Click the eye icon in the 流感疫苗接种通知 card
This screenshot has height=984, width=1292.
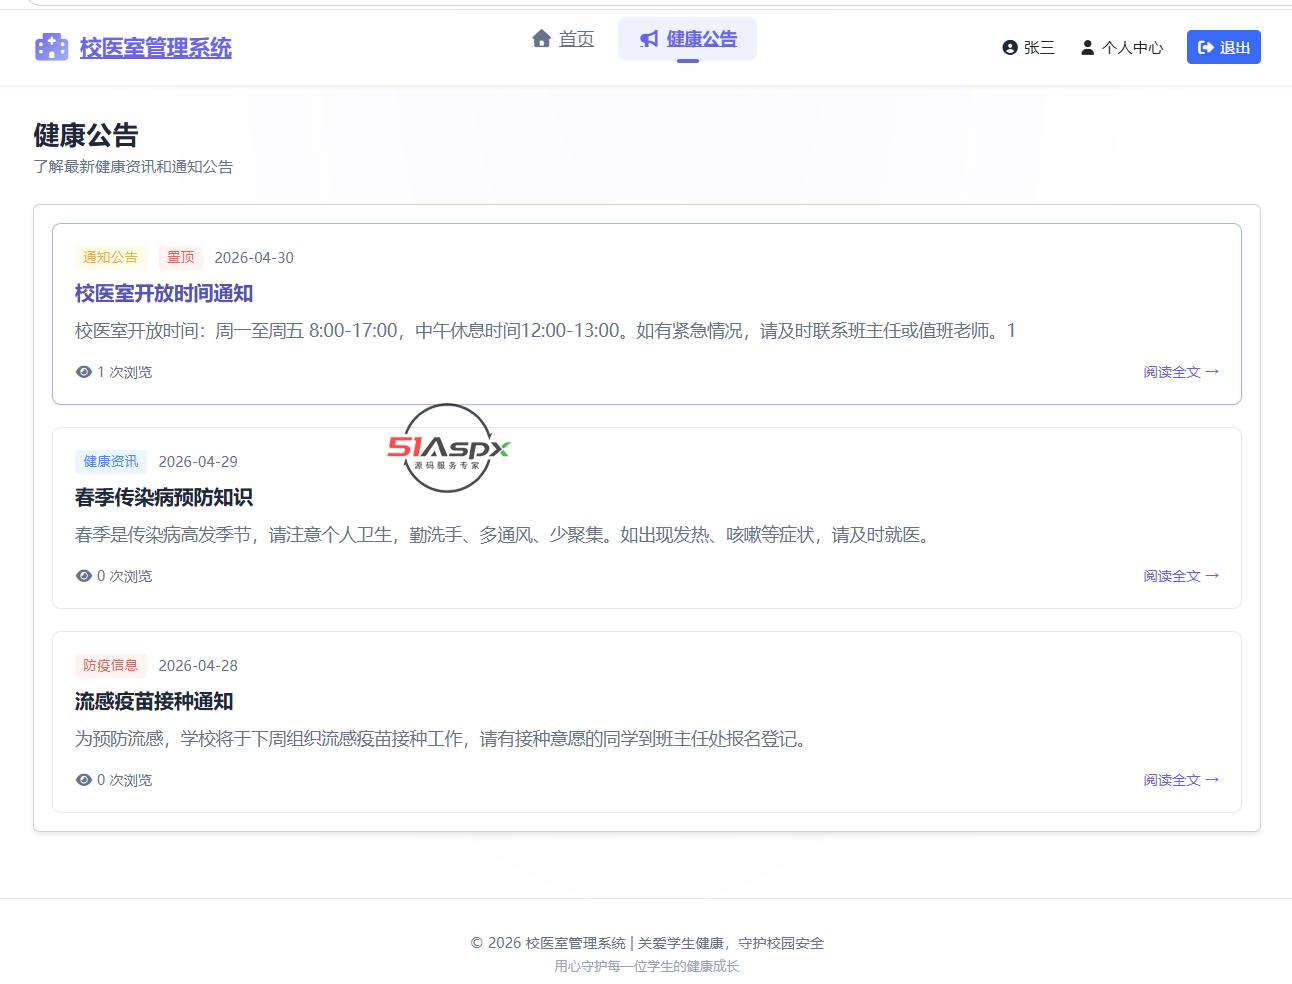[x=84, y=780]
